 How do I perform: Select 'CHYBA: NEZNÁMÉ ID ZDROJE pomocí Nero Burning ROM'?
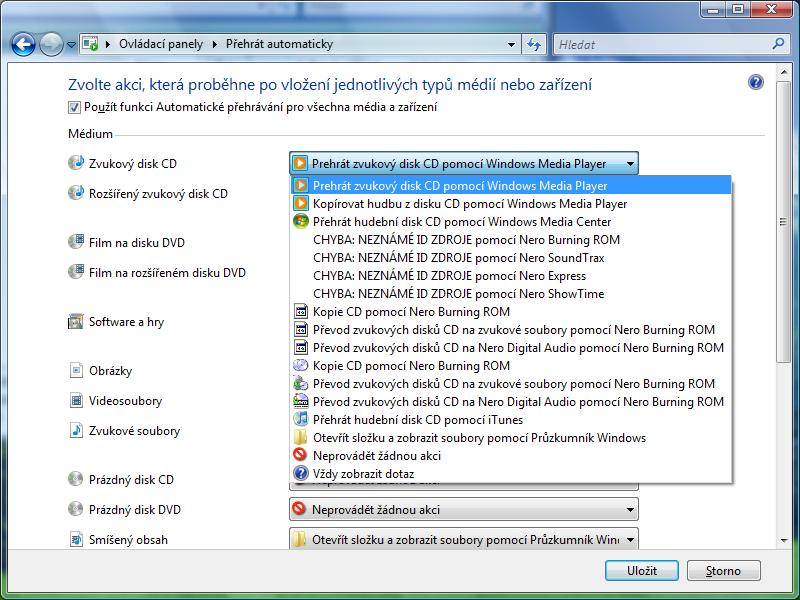click(511, 239)
